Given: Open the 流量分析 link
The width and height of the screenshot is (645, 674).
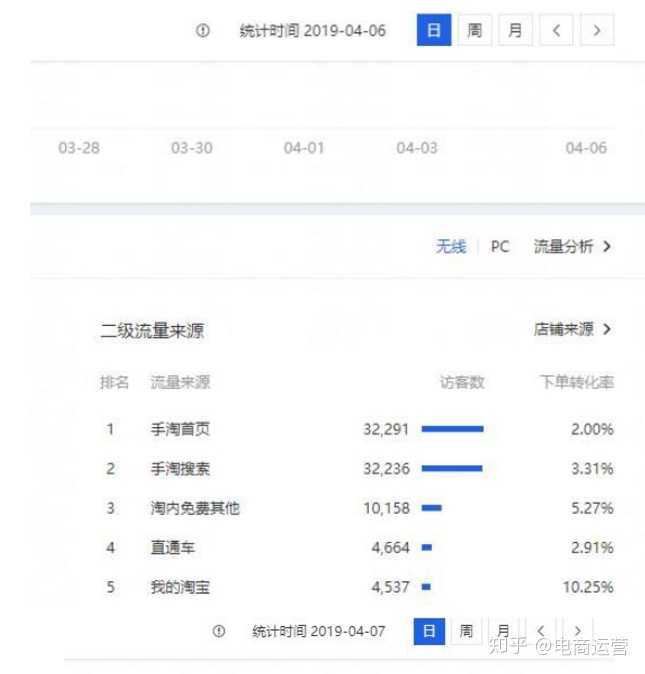Looking at the screenshot, I should (572, 246).
